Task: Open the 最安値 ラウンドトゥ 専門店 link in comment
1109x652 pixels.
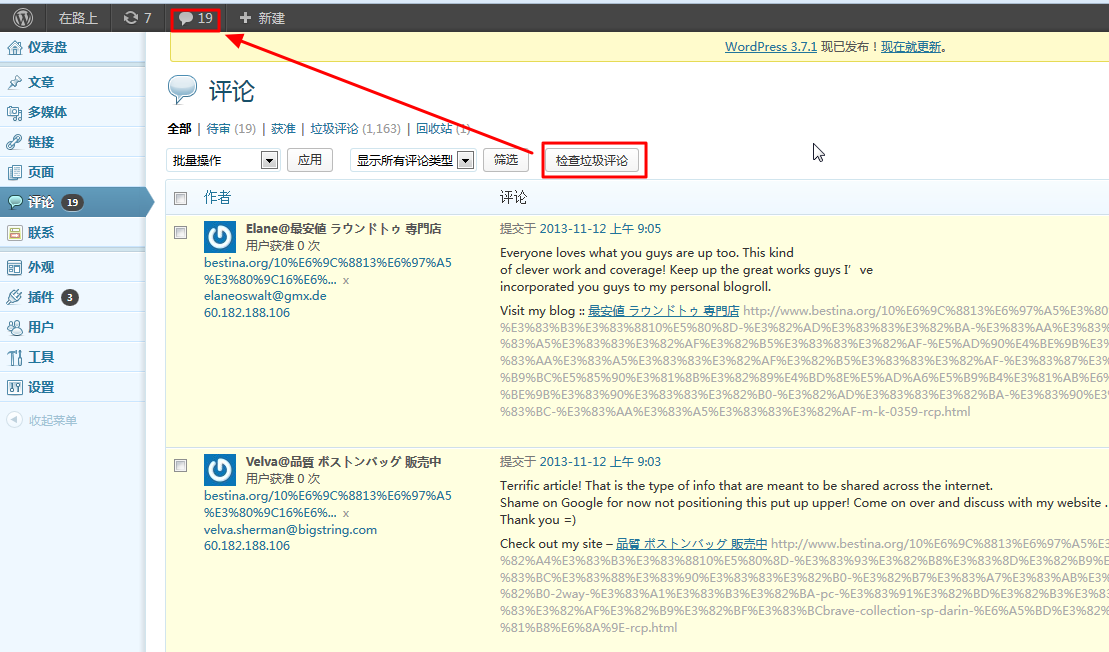Action: pyautogui.click(x=663, y=310)
